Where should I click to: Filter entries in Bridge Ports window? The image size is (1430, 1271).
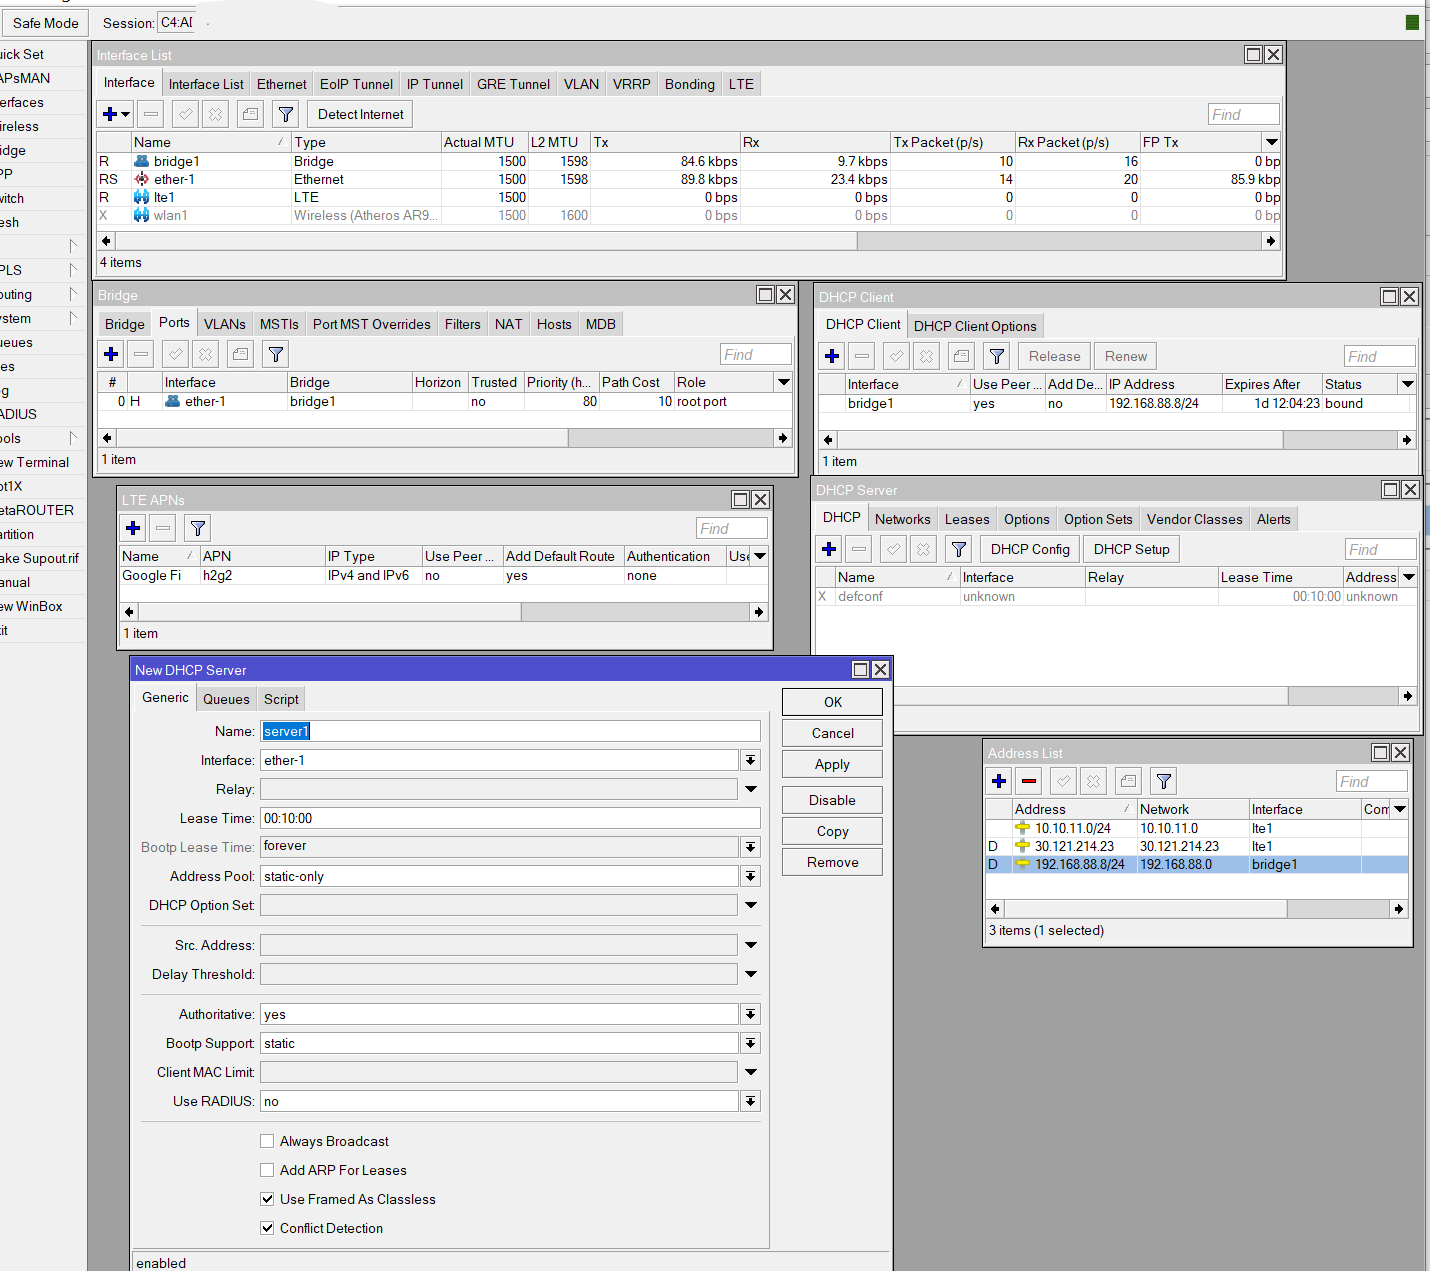point(276,354)
